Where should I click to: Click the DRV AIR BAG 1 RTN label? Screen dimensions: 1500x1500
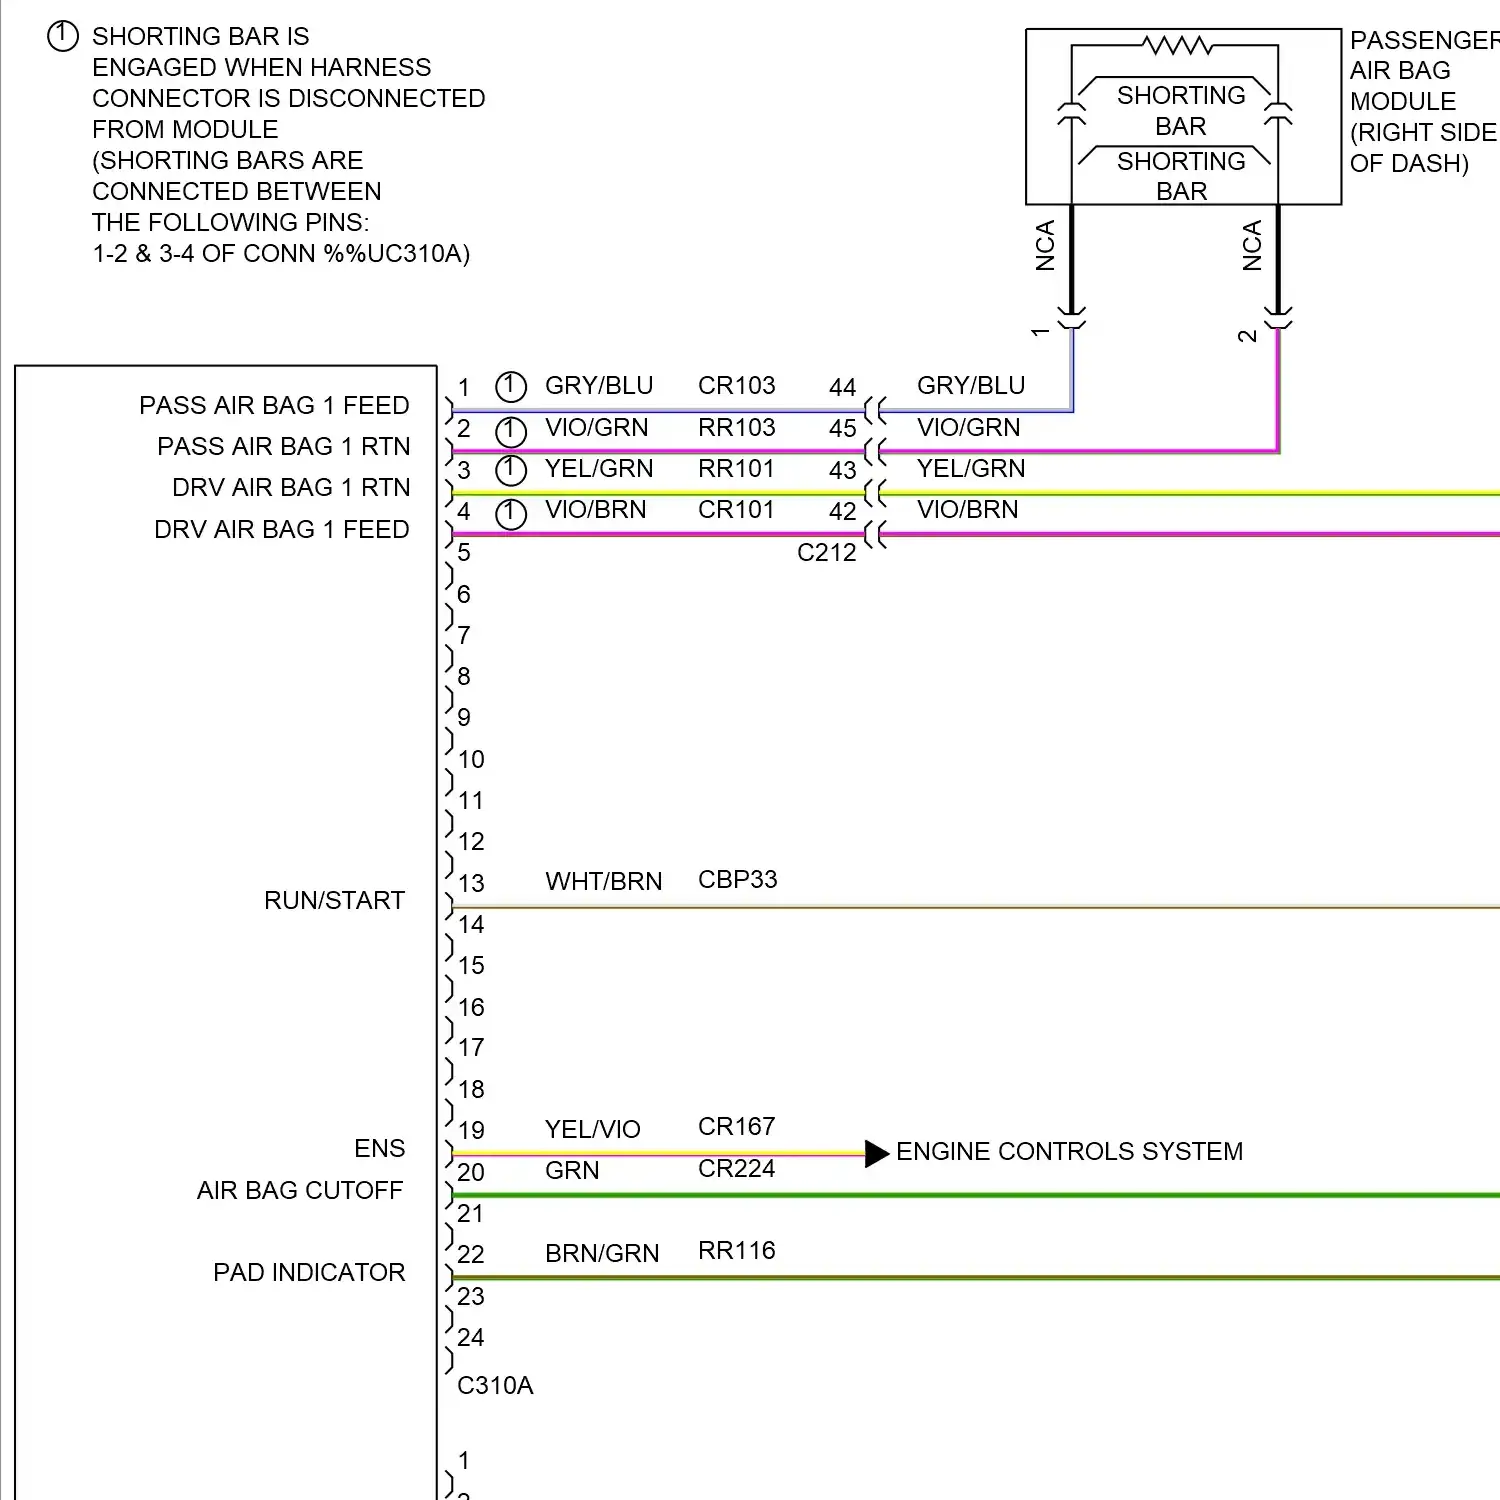coord(291,487)
